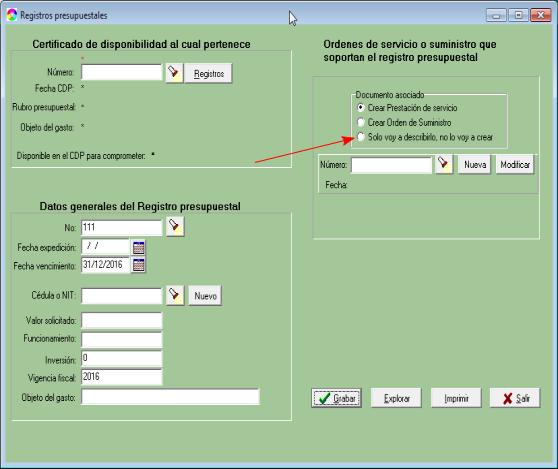The height and width of the screenshot is (469, 558).
Task: Click the flashlight lookup icon beside Registro No. 111
Action: pos(175,227)
